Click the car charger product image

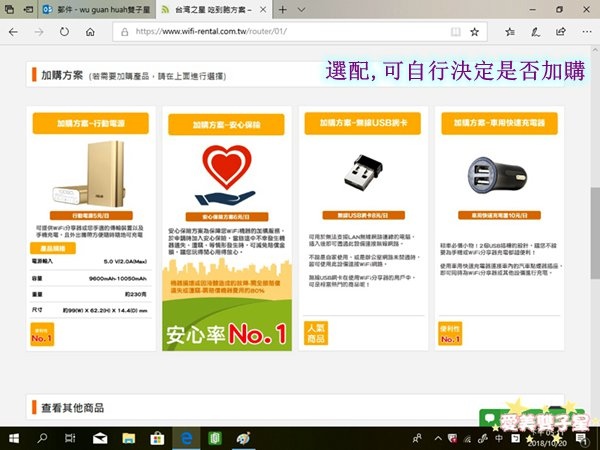click(x=497, y=175)
